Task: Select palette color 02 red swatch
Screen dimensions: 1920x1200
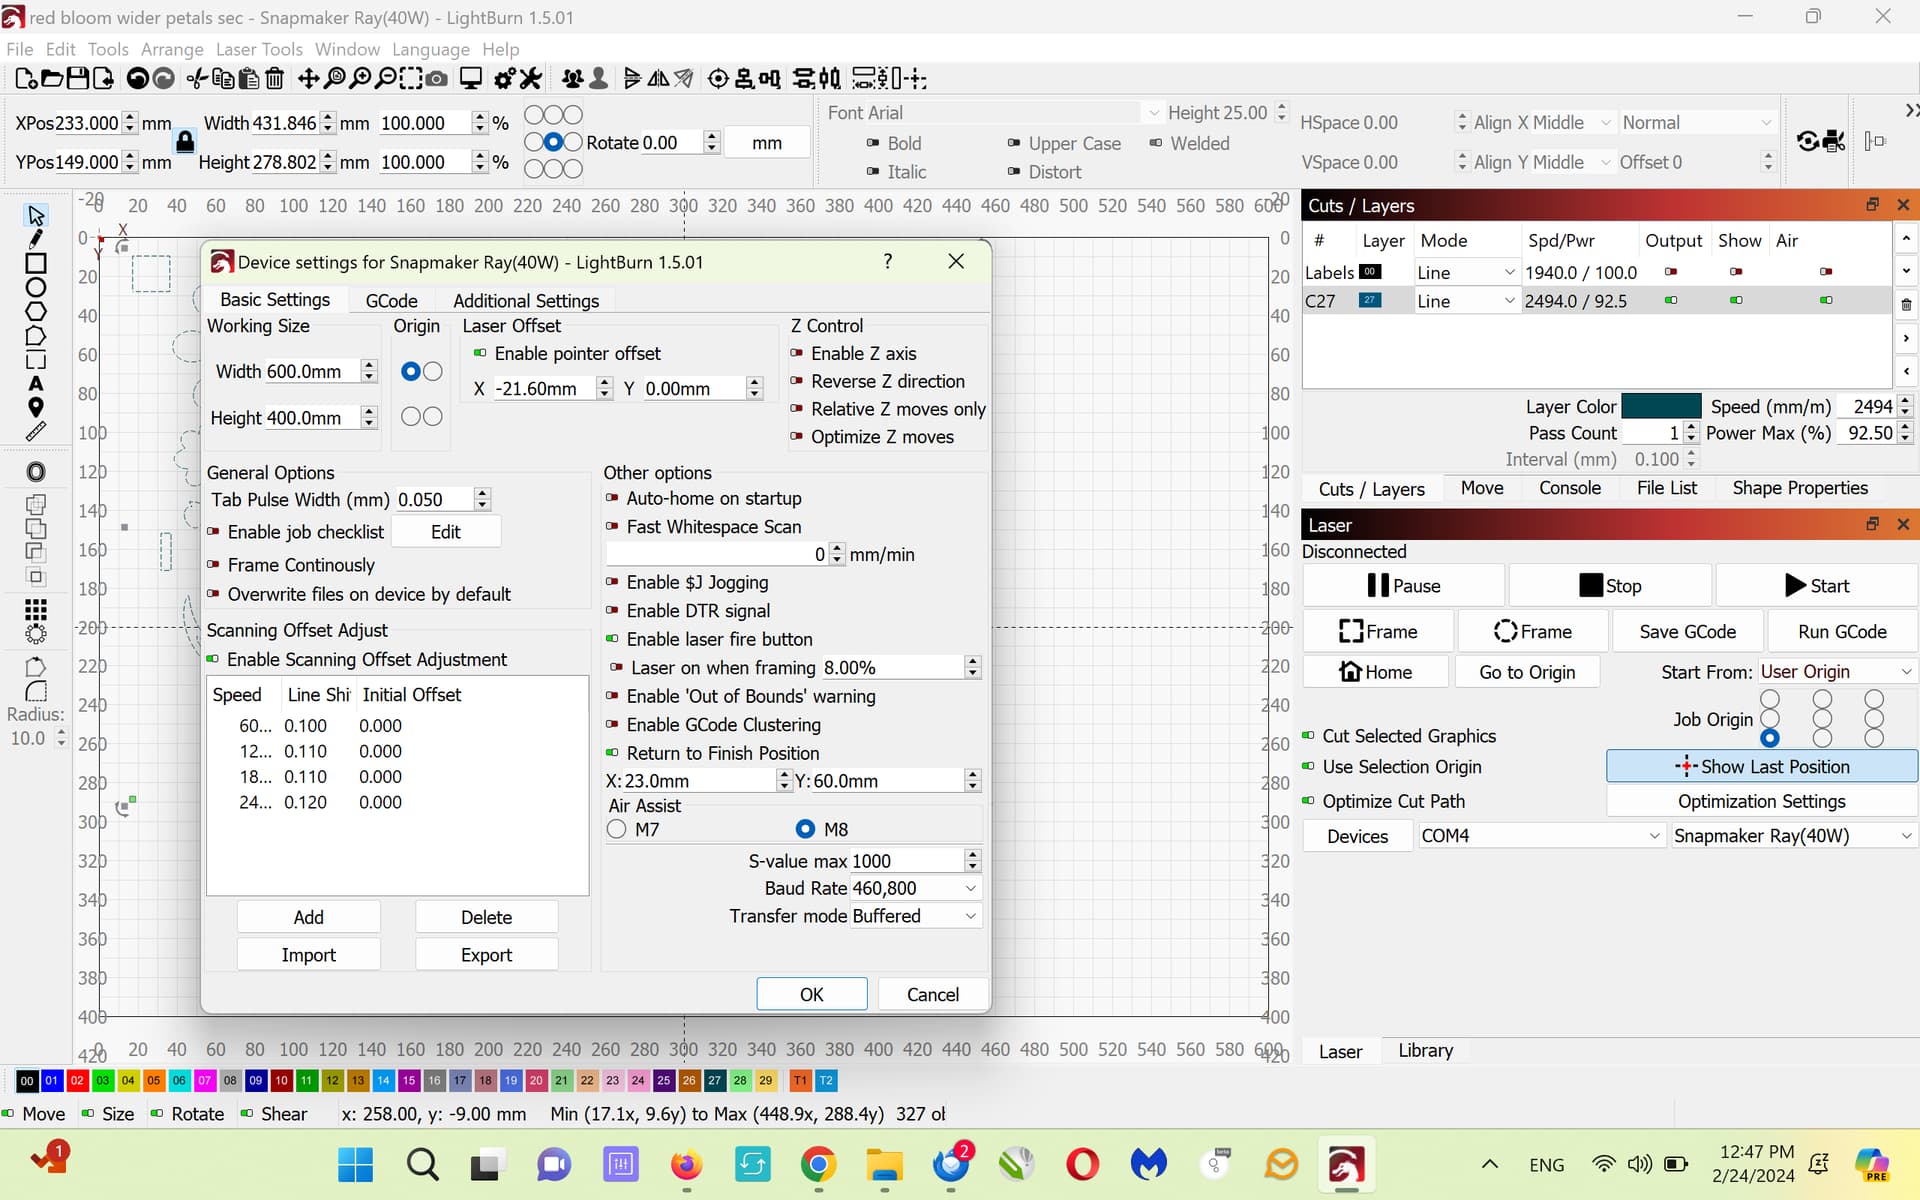Action: (x=77, y=1081)
